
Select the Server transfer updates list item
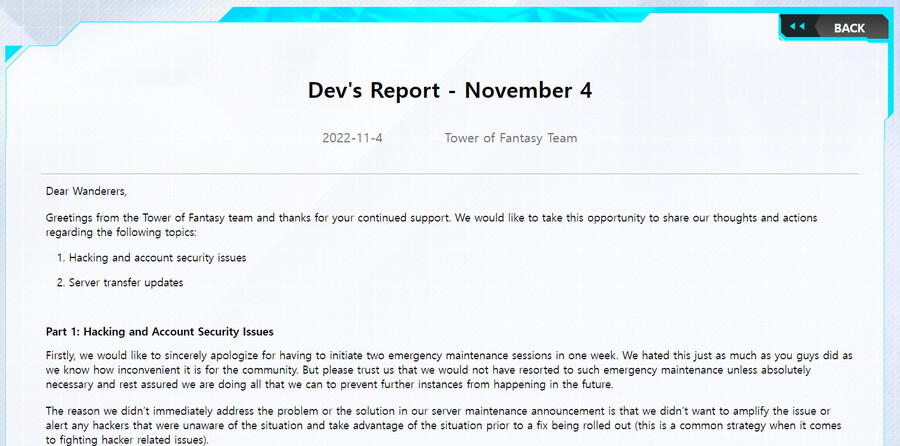click(x=126, y=282)
